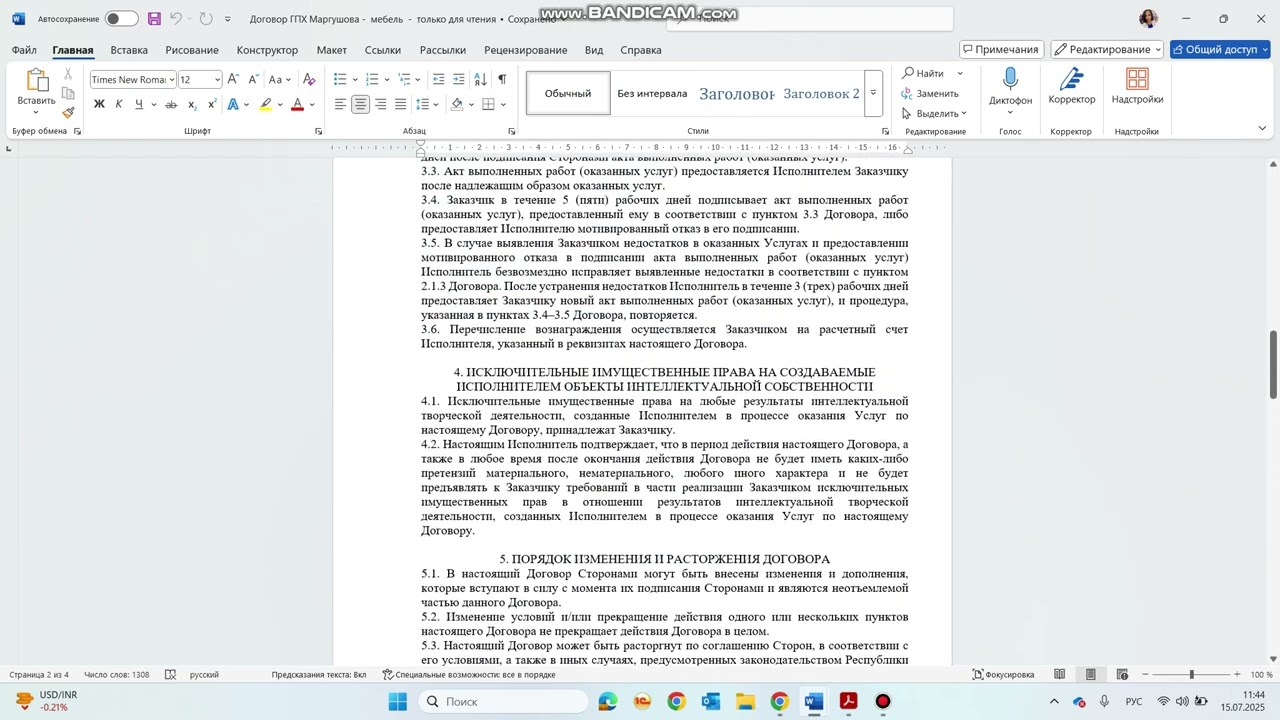Click the Comments (Примечания) button
Viewport: 1280px width, 720px height.
1001,49
